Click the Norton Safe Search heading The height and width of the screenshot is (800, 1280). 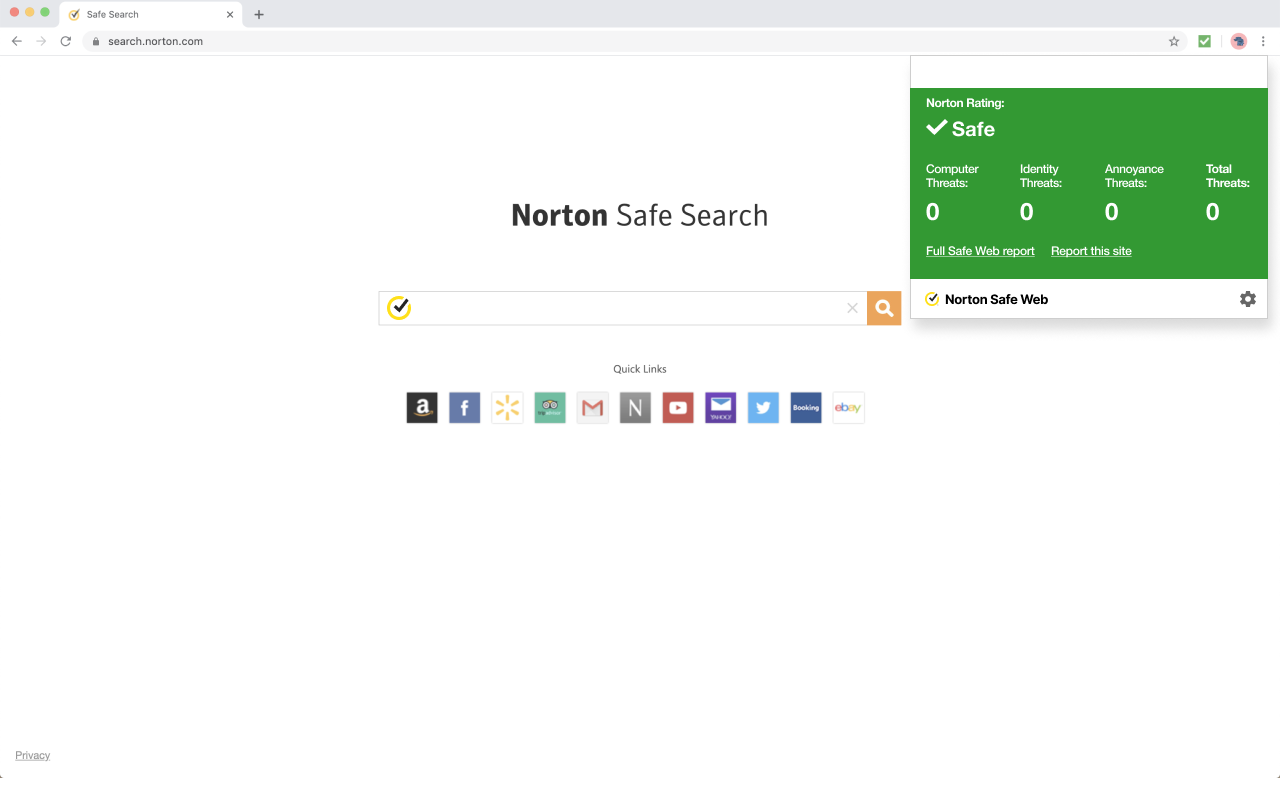pos(640,215)
